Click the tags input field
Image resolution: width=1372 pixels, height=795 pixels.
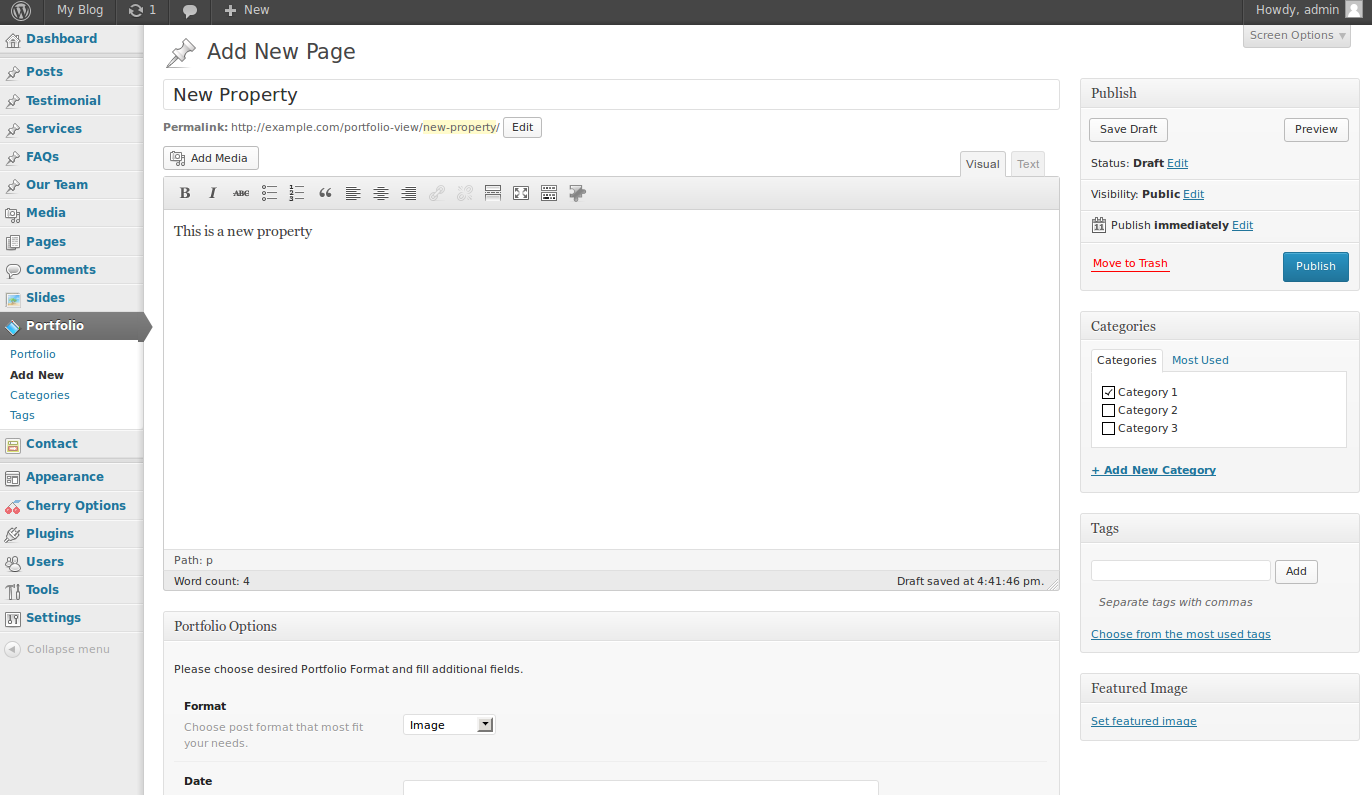coord(1180,571)
